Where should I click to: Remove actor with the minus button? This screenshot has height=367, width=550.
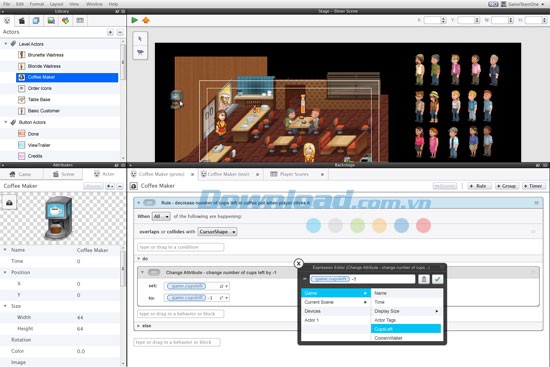pyautogui.click(x=120, y=32)
